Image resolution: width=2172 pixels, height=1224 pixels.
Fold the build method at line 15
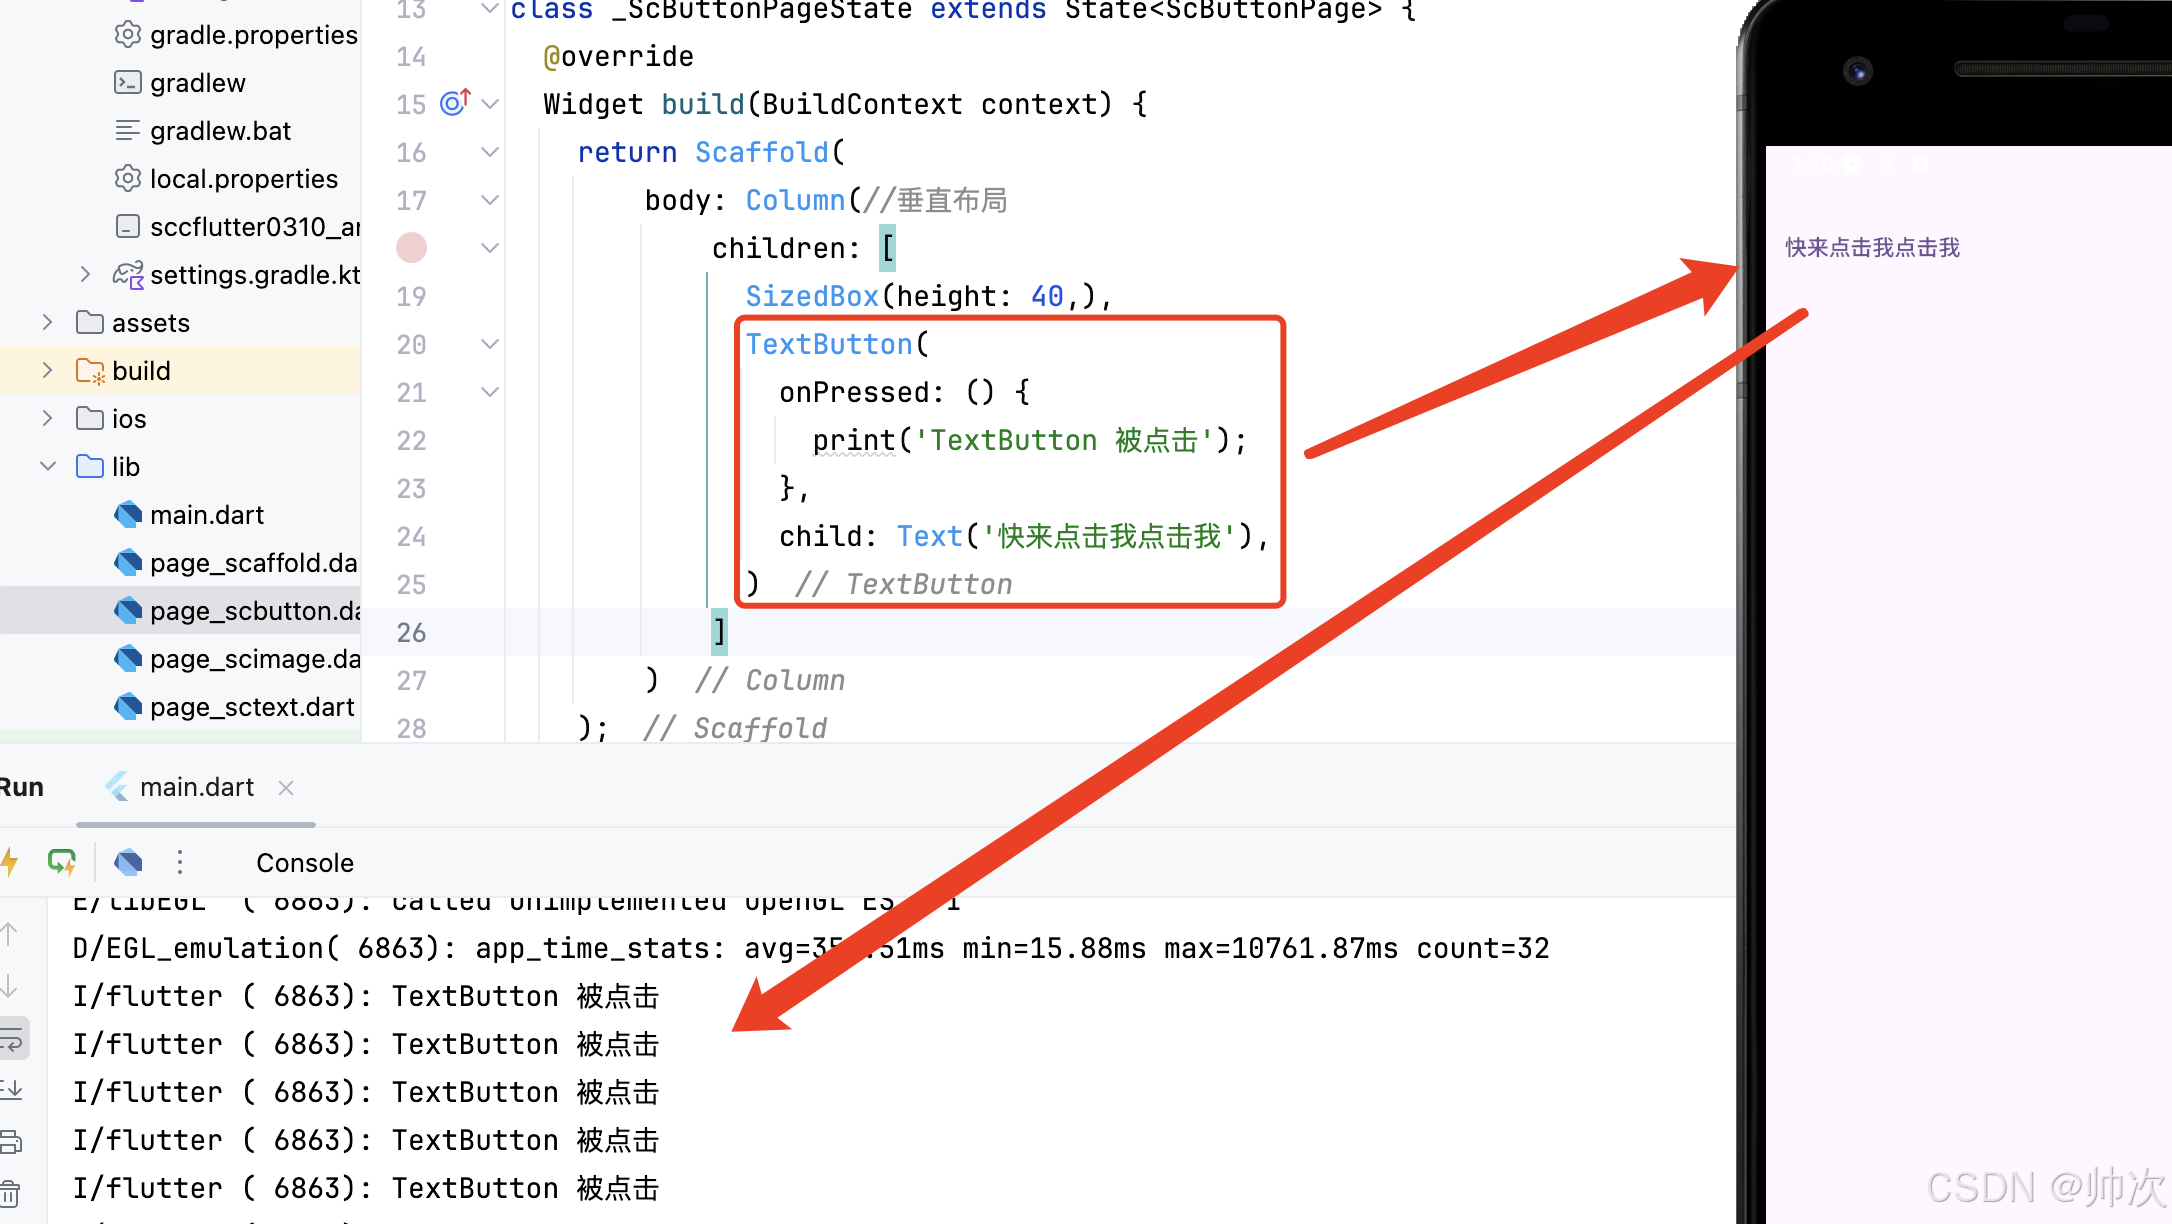pos(490,104)
